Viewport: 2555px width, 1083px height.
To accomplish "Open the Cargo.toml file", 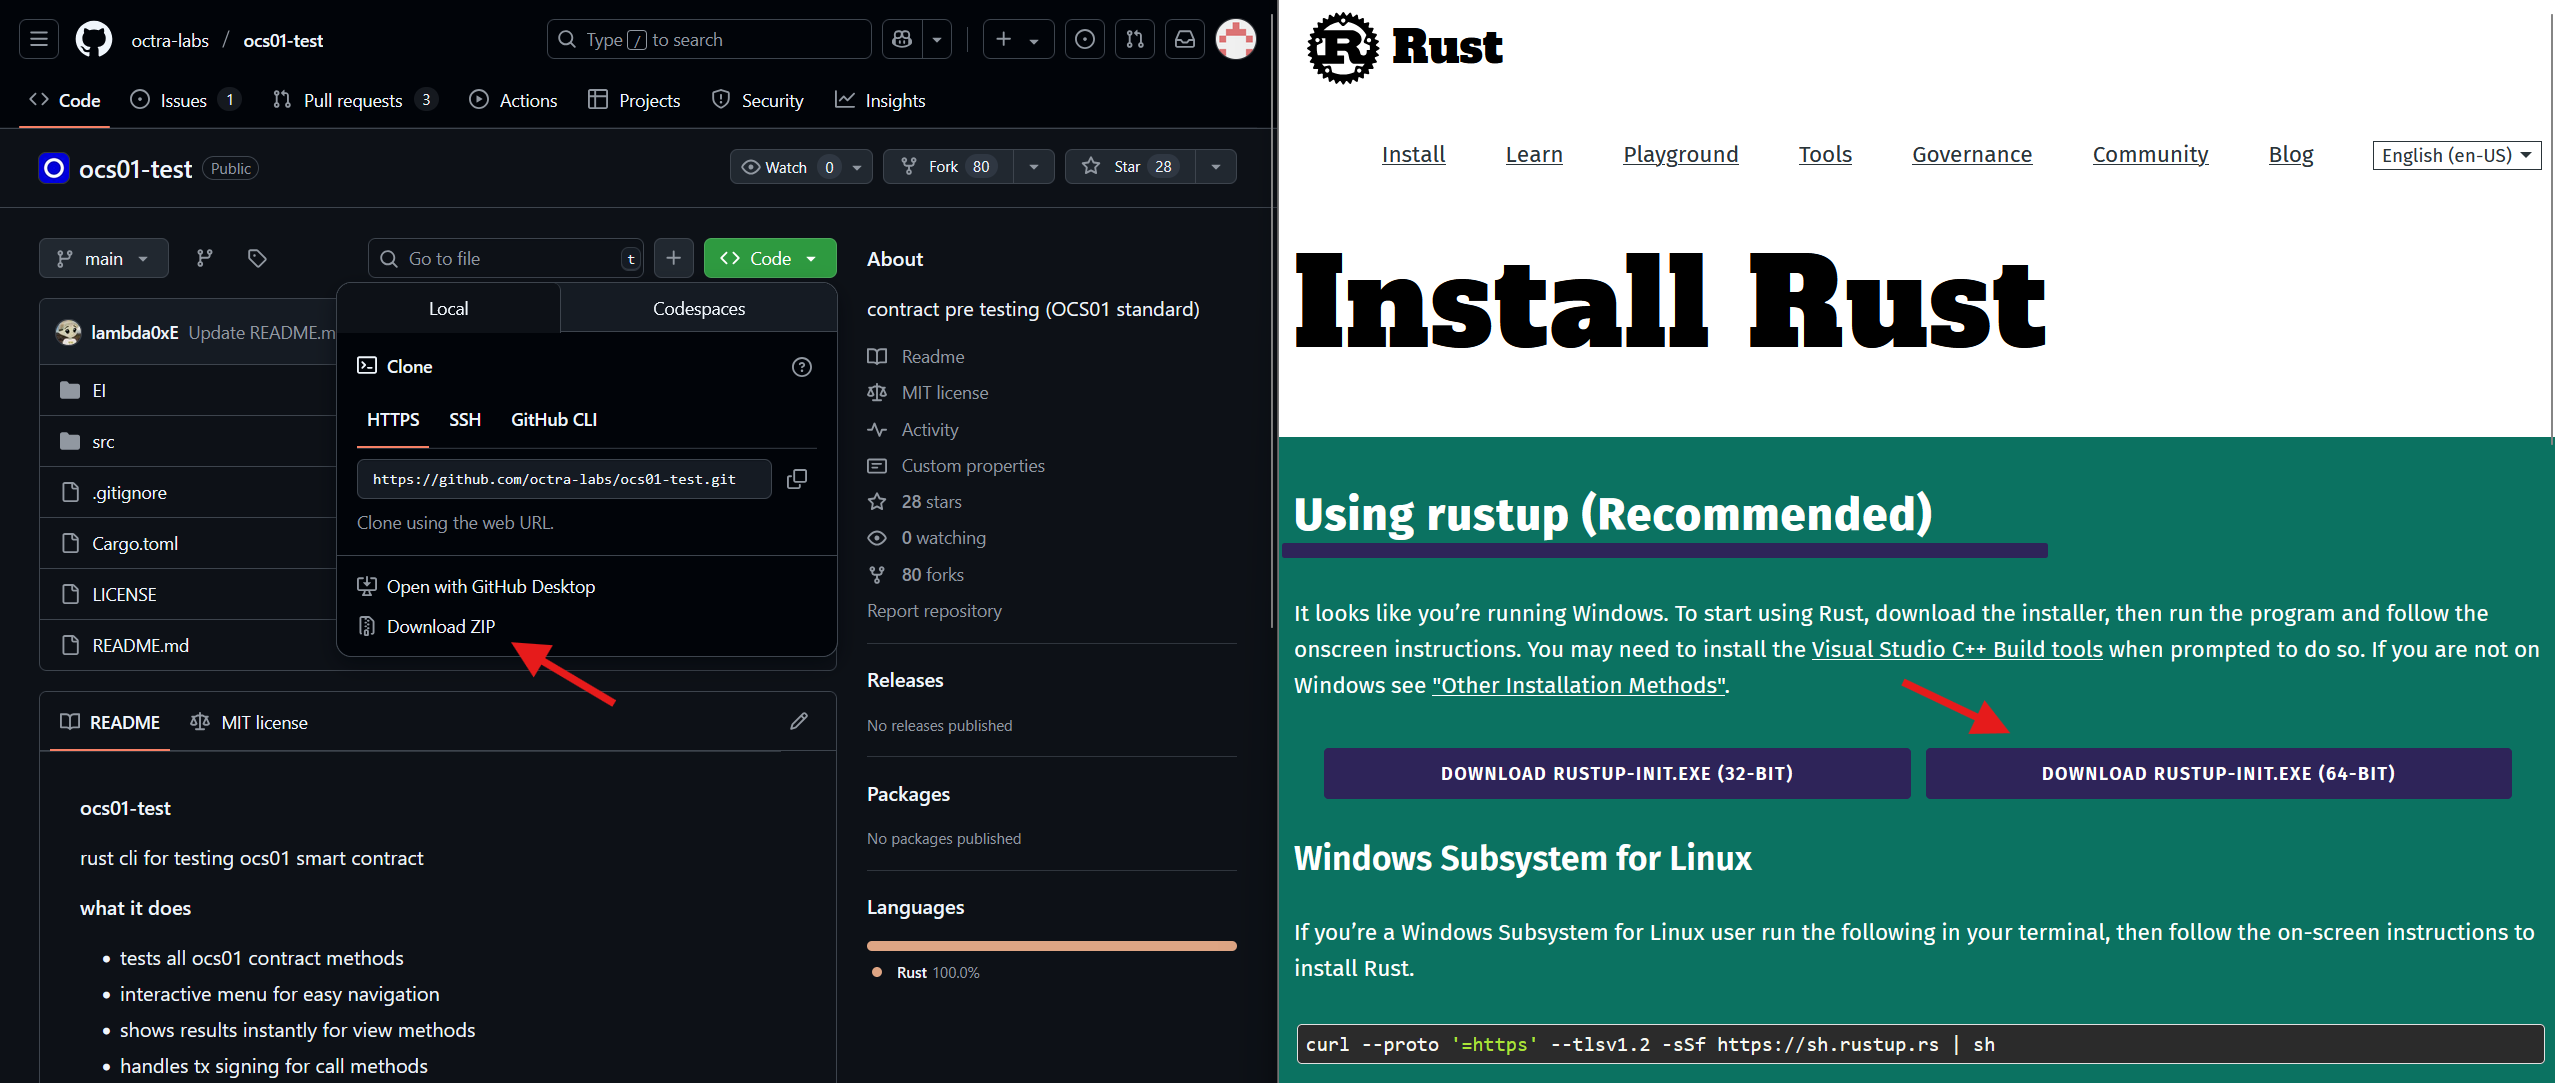I will point(135,543).
